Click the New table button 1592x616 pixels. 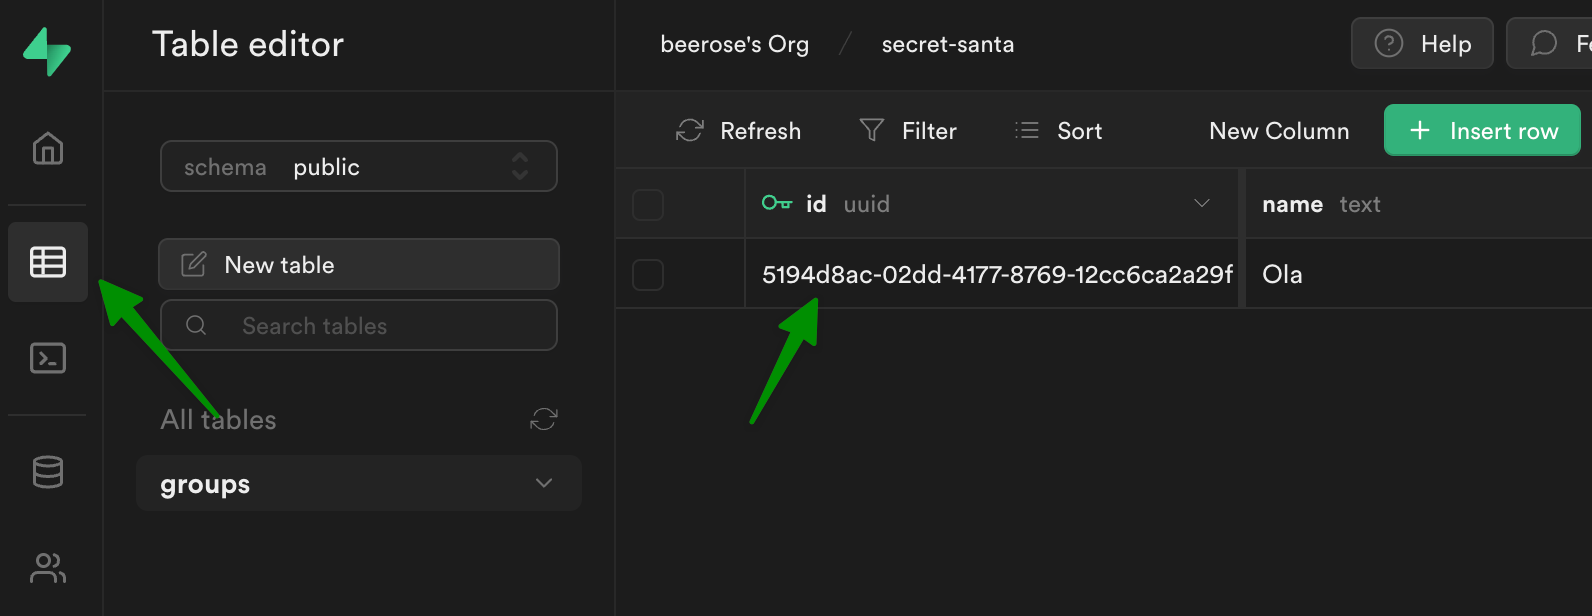coord(359,265)
